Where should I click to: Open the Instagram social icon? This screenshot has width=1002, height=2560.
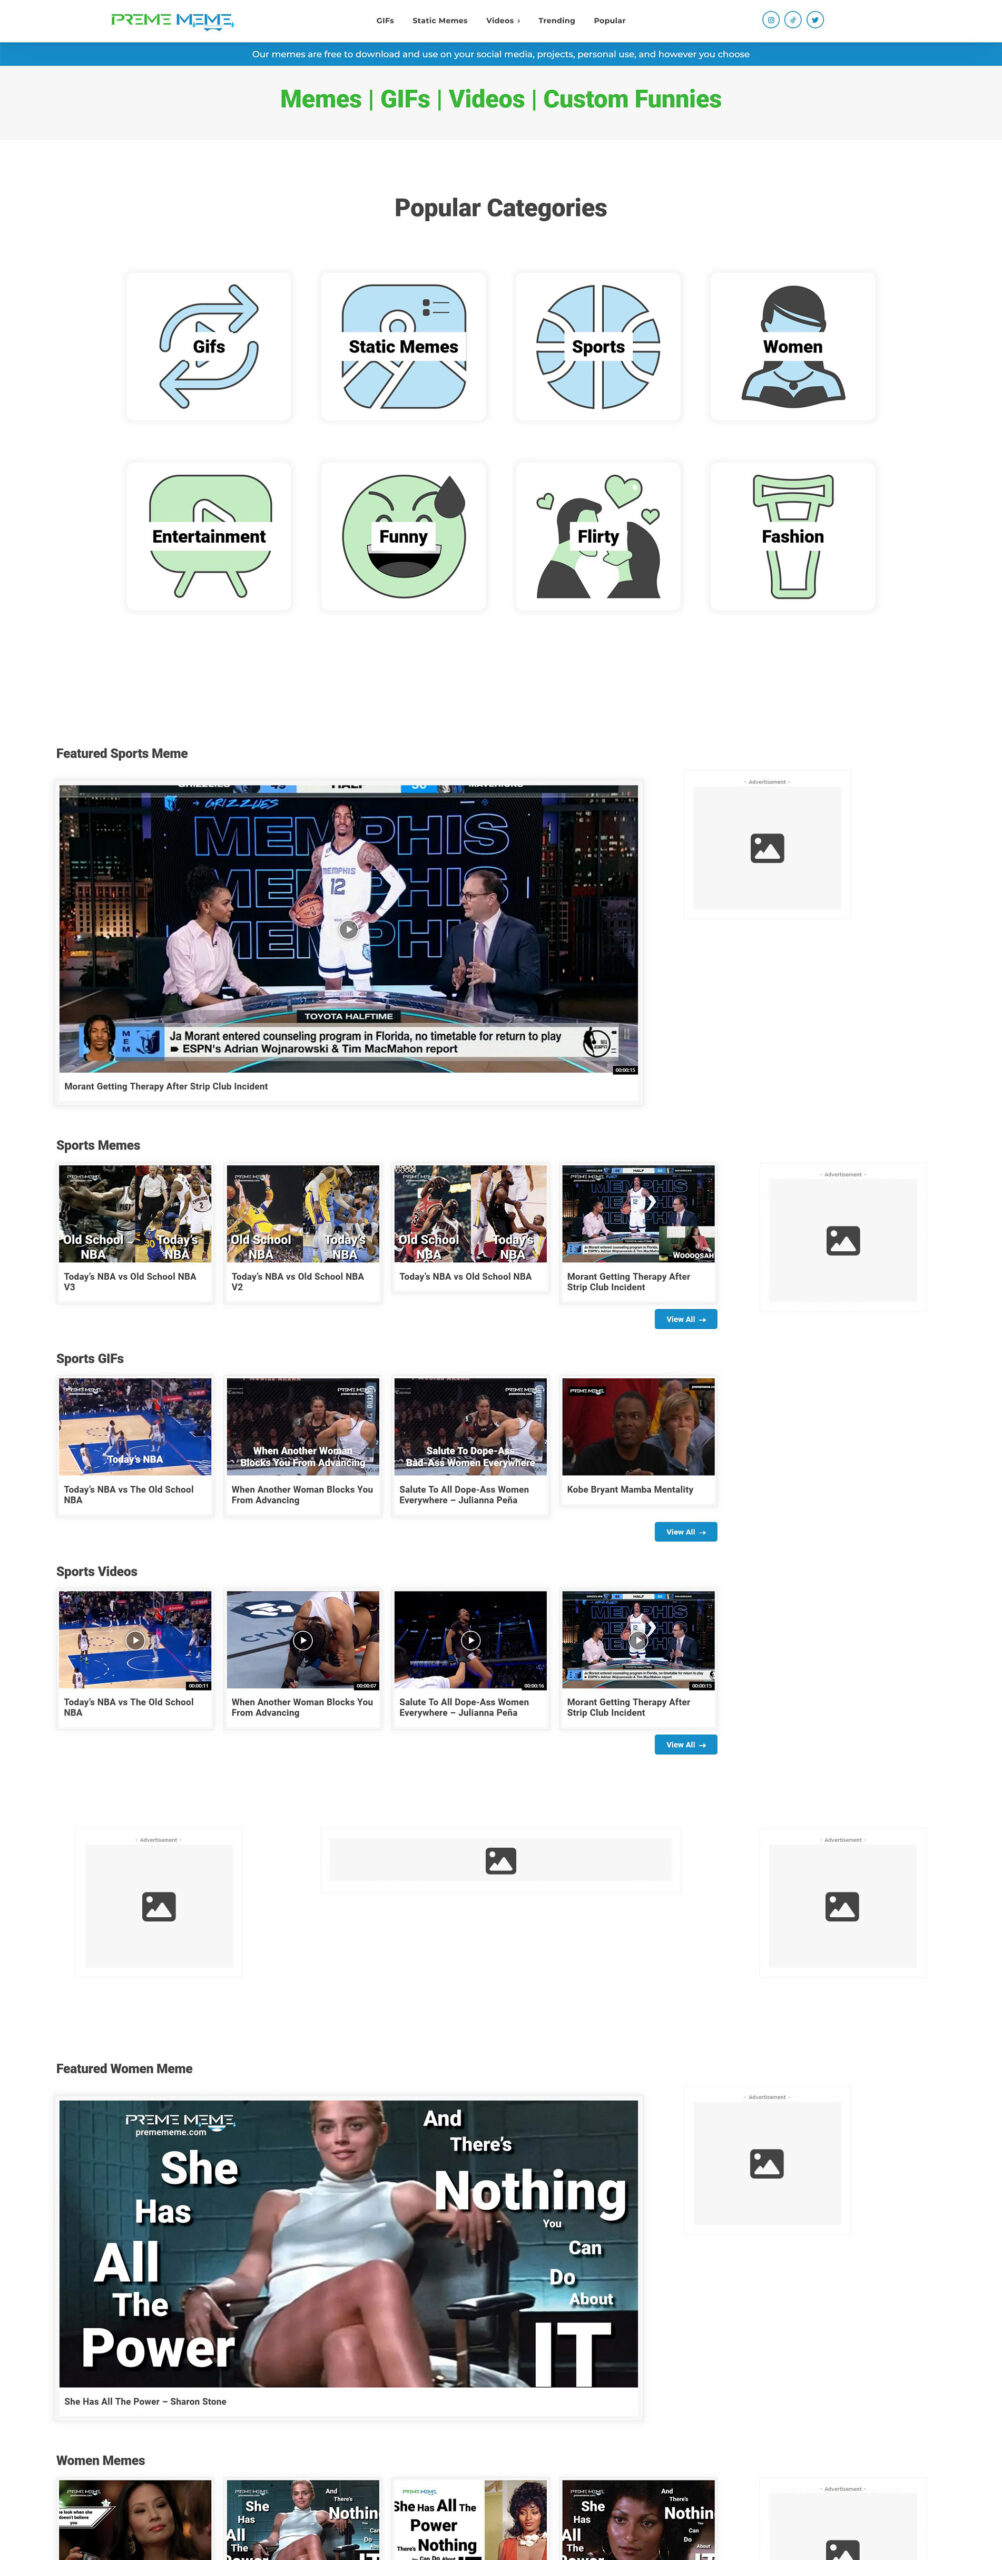[770, 20]
